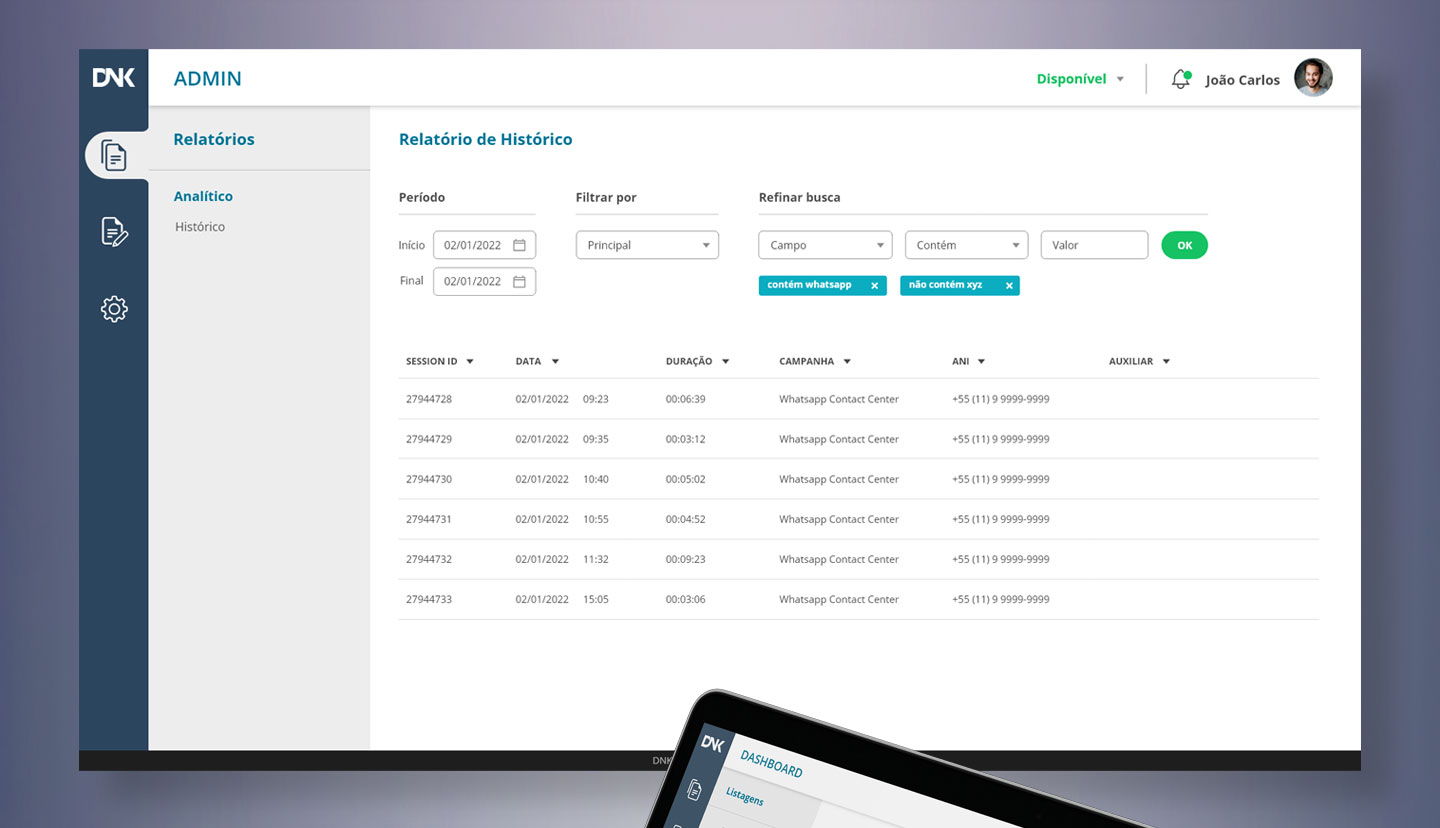Select Analítico in the reports menu
This screenshot has width=1440, height=828.
click(x=203, y=196)
